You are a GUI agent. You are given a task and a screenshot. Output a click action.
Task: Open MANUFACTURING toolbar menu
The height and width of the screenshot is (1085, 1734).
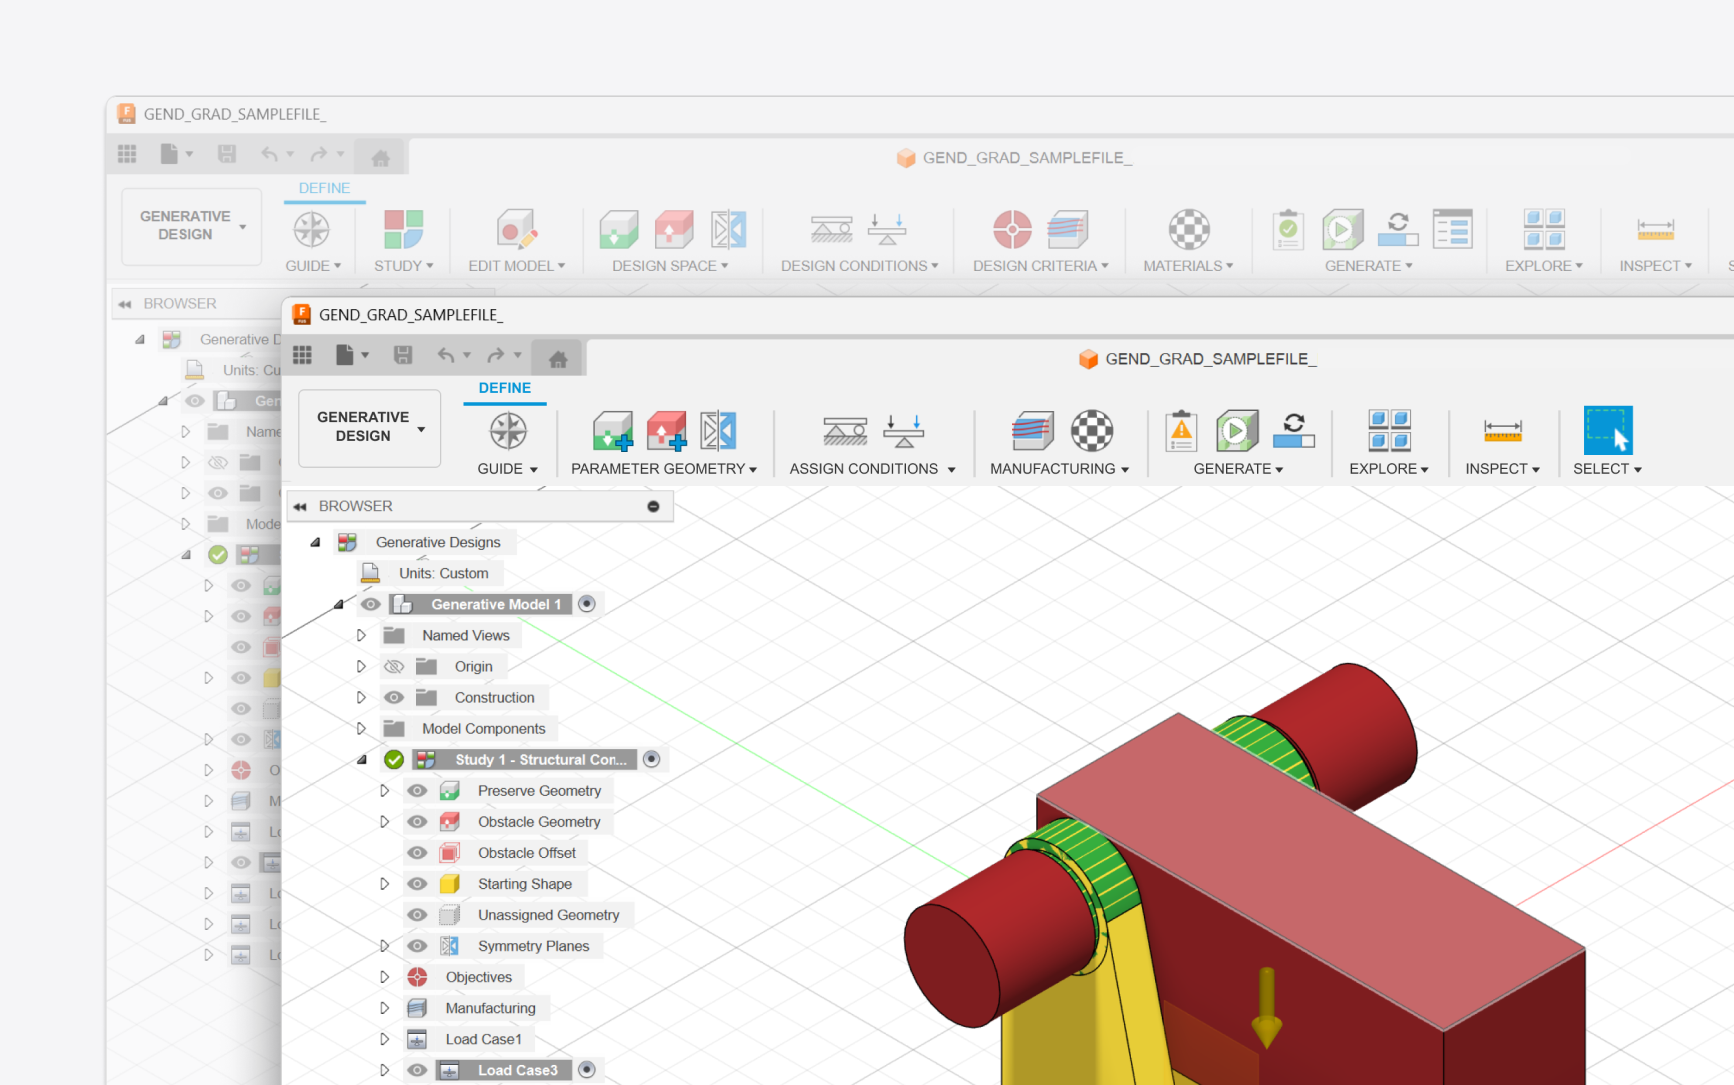1059,469
